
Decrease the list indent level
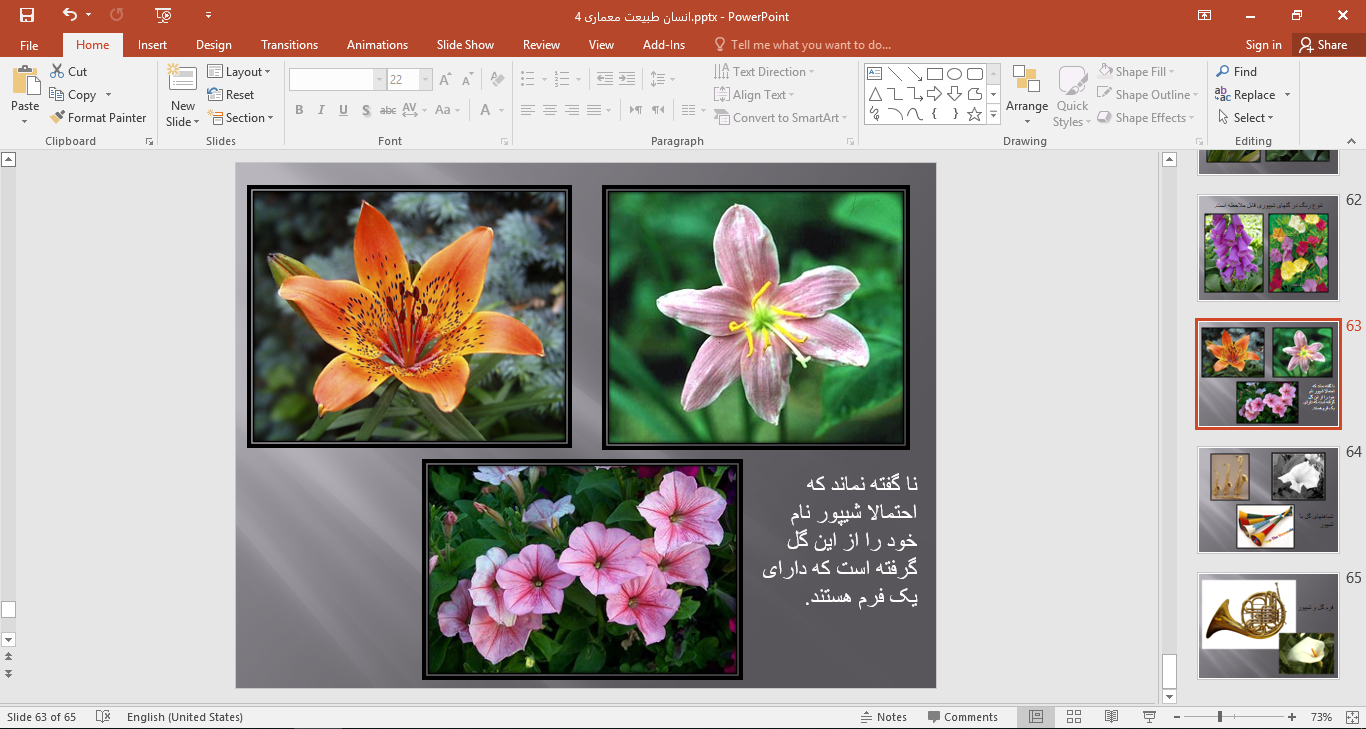(x=604, y=79)
